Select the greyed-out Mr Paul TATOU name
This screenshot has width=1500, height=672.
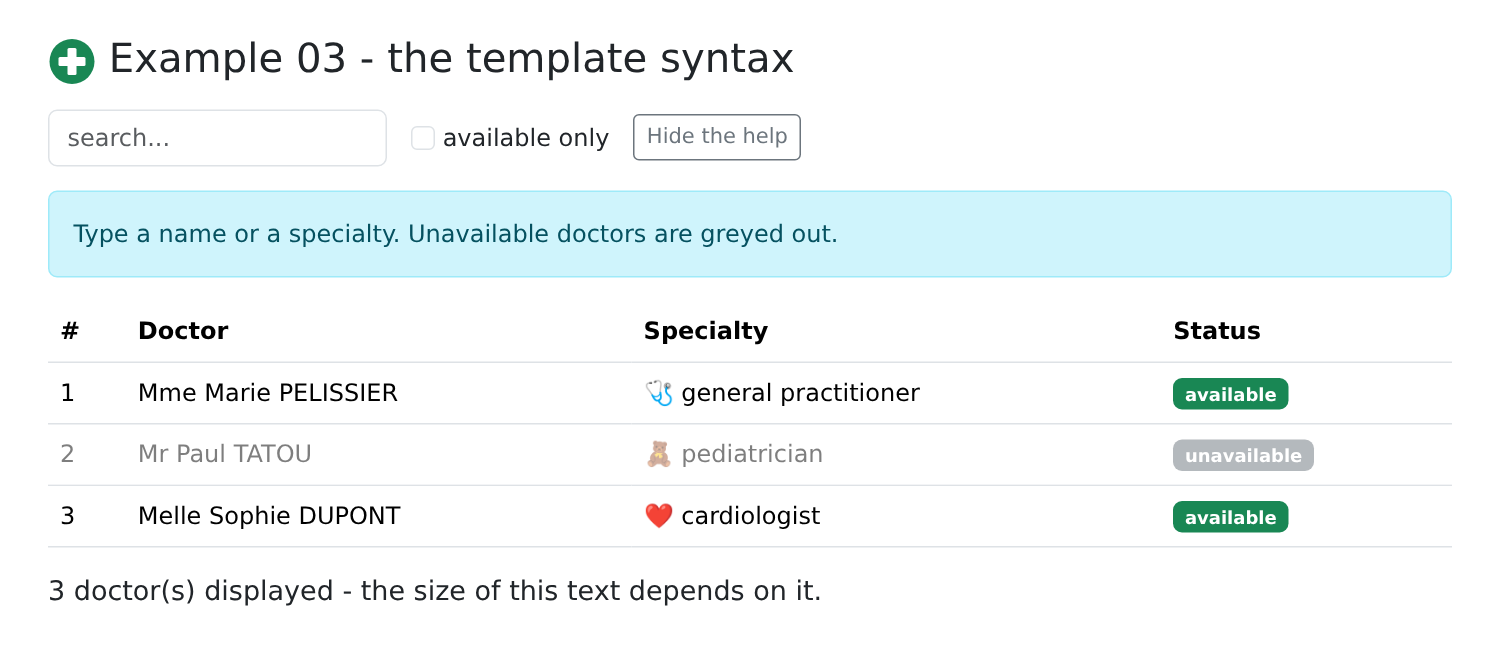(225, 454)
